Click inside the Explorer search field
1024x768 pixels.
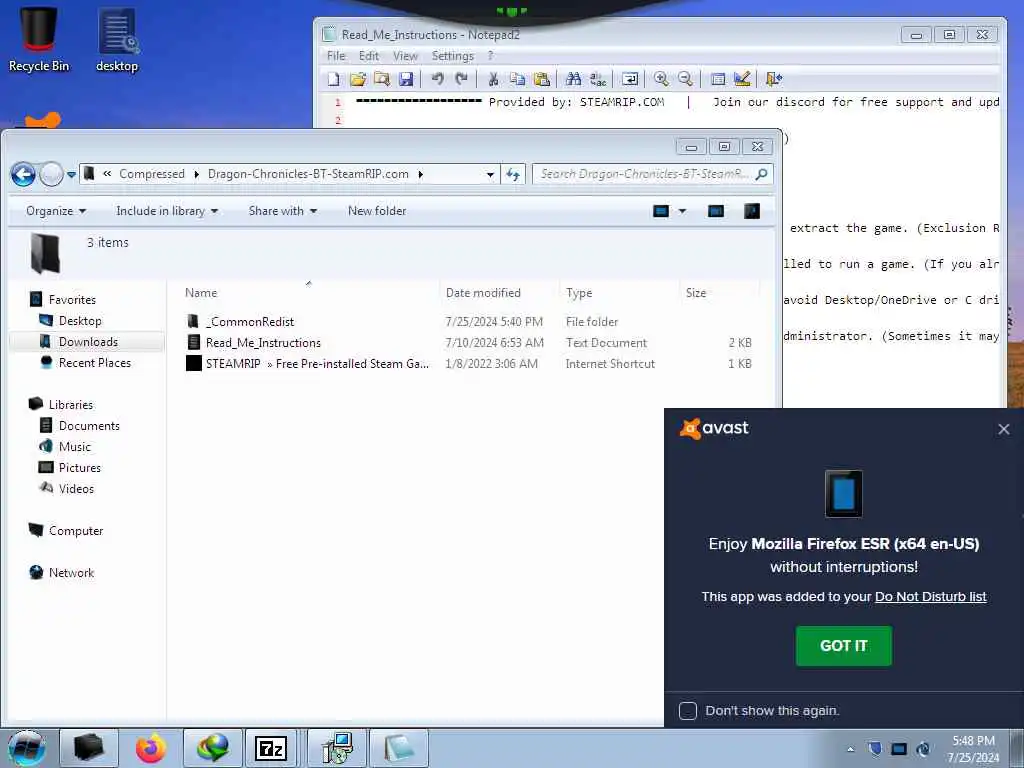[x=645, y=174]
